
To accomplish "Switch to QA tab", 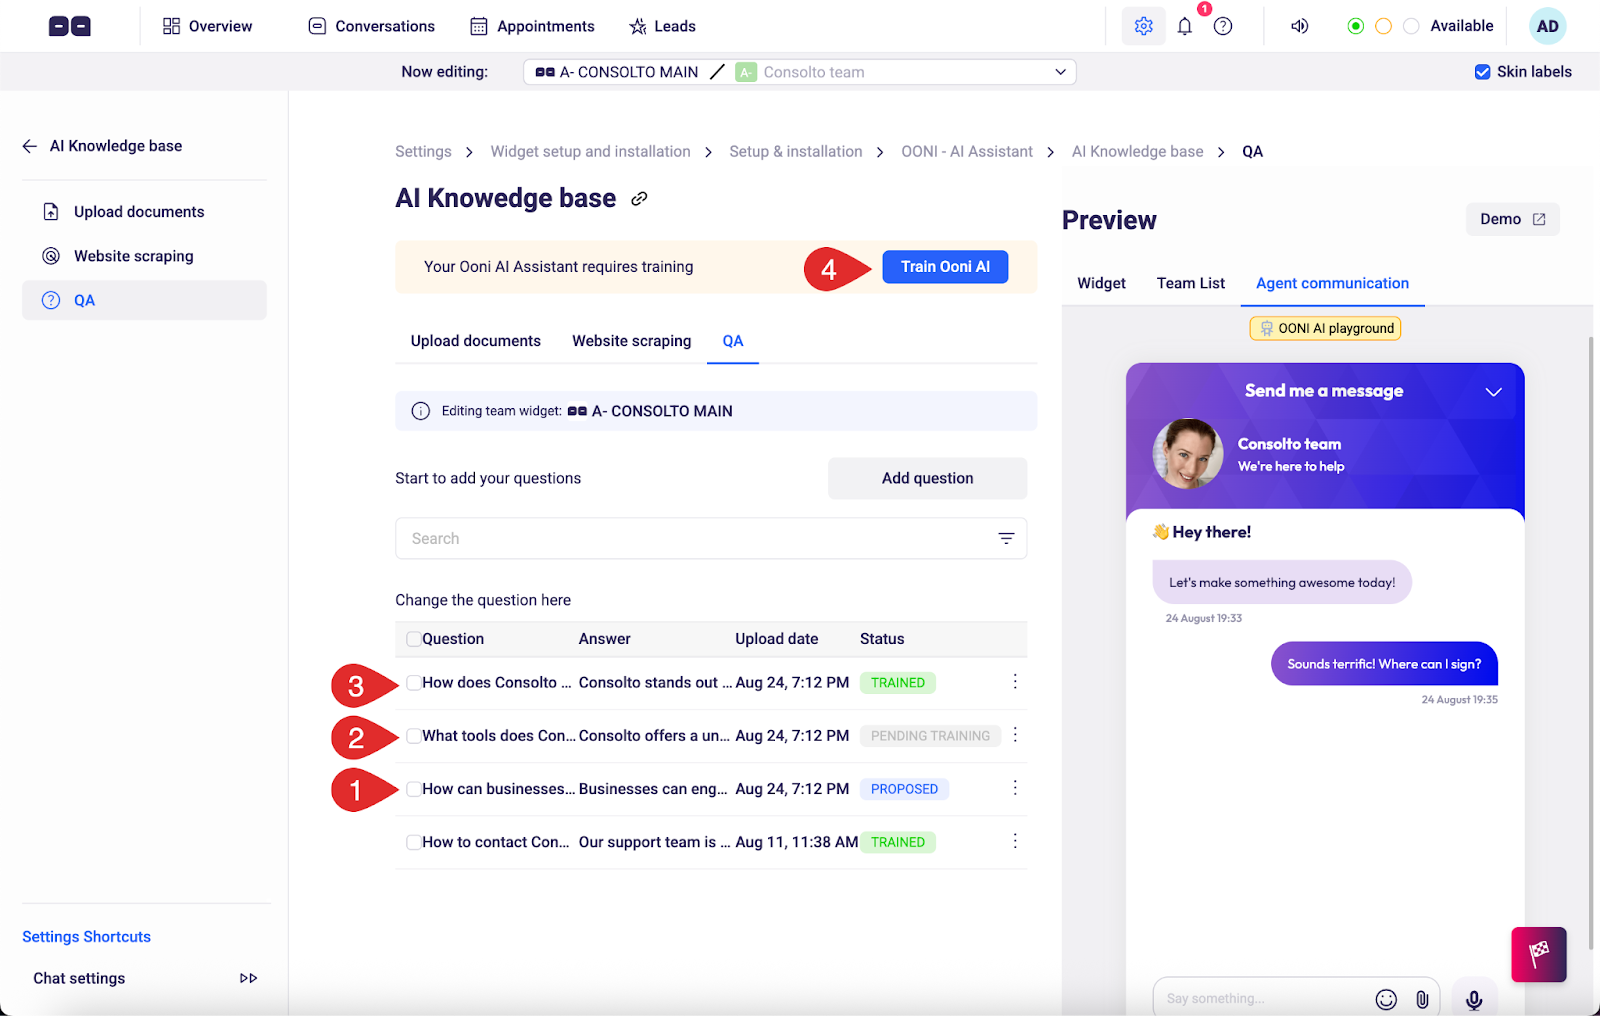I will (x=733, y=341).
